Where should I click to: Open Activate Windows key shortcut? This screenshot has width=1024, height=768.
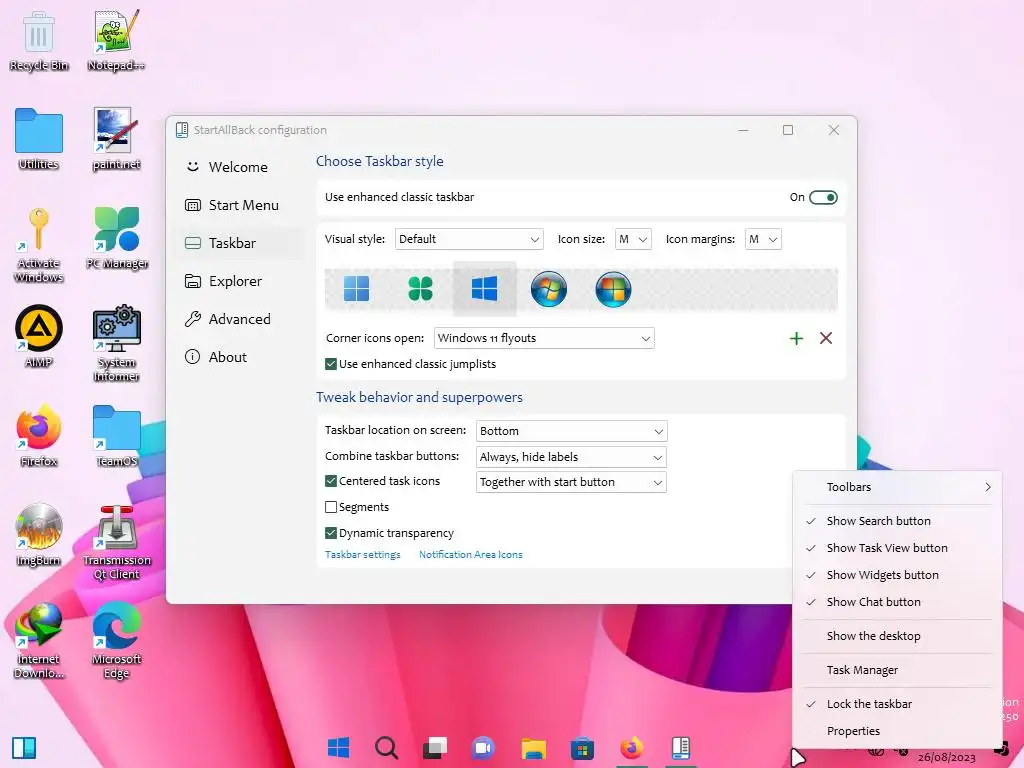39,245
